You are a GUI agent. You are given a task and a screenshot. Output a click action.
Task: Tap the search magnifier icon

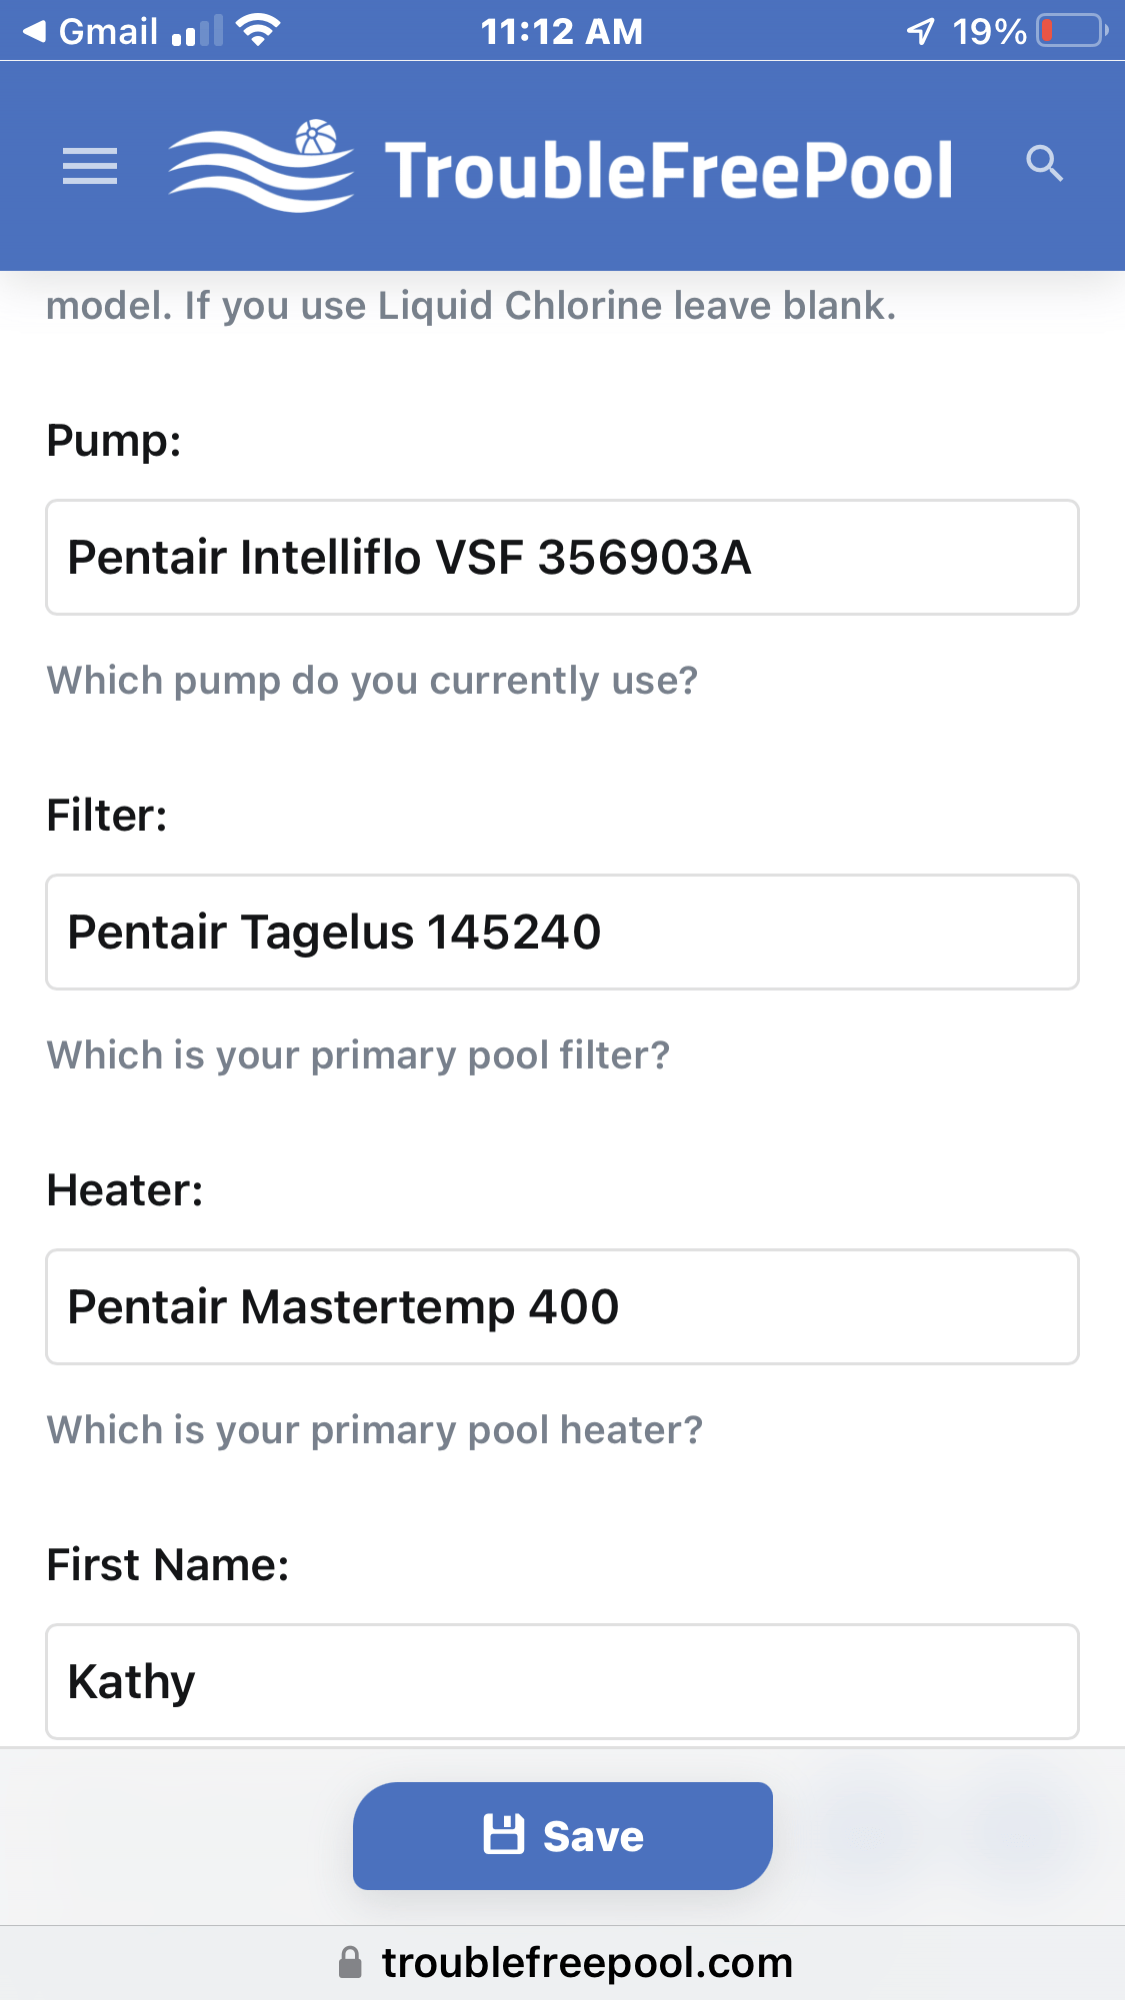click(x=1044, y=163)
